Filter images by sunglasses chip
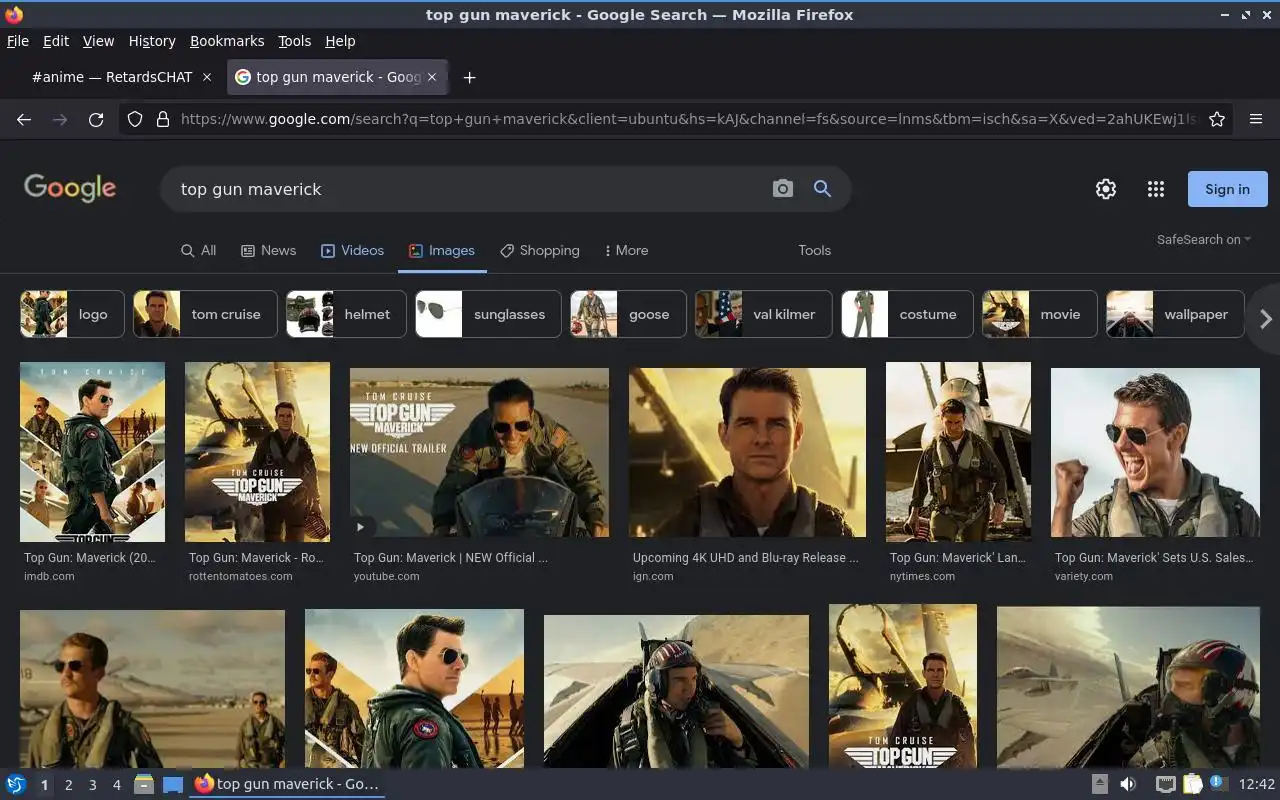This screenshot has height=800, width=1280. point(488,314)
